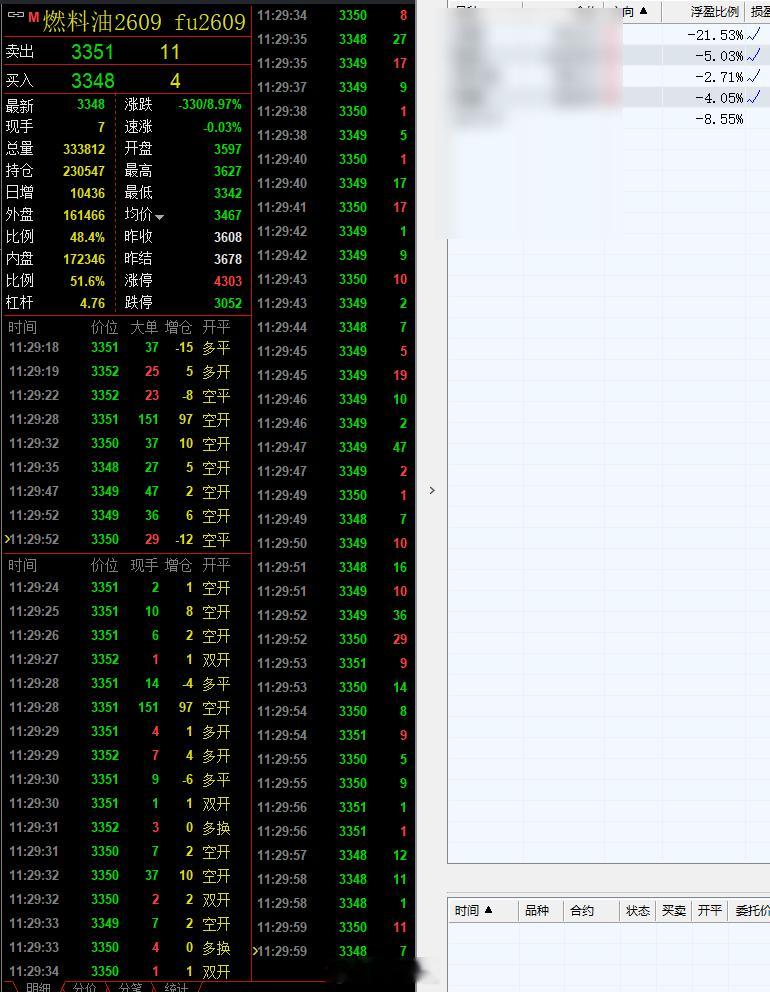Select the 11:29:41 tick at 3350 with 17

pyautogui.click(x=332, y=208)
